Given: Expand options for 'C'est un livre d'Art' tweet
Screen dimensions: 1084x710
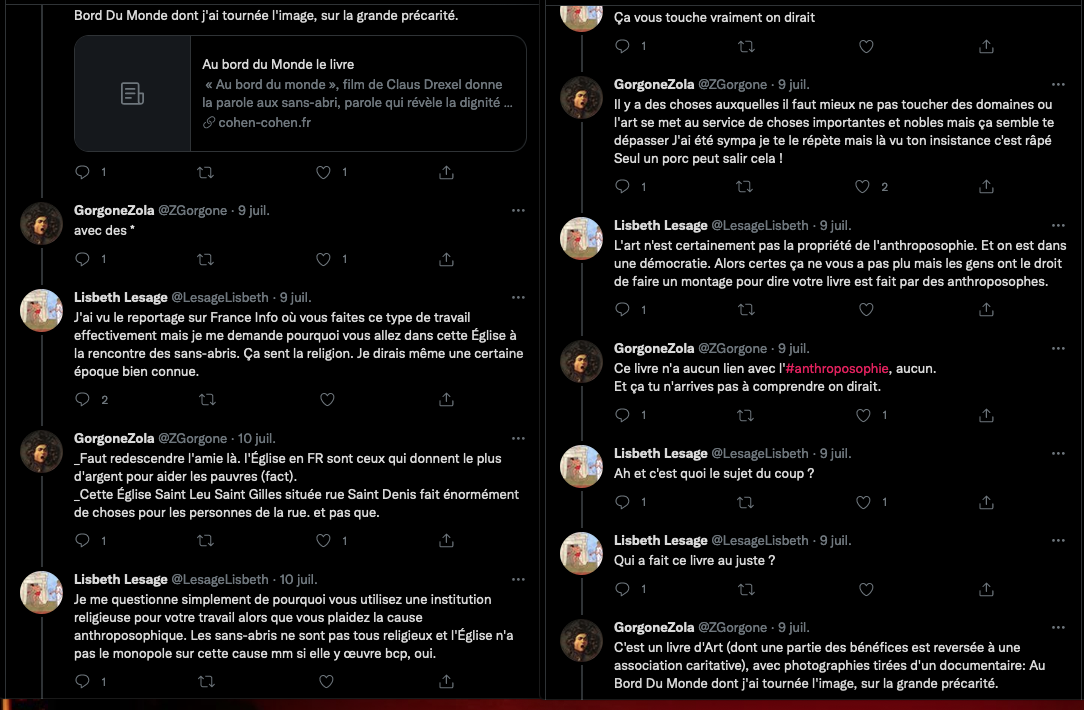Looking at the screenshot, I should pyautogui.click(x=1058, y=628).
